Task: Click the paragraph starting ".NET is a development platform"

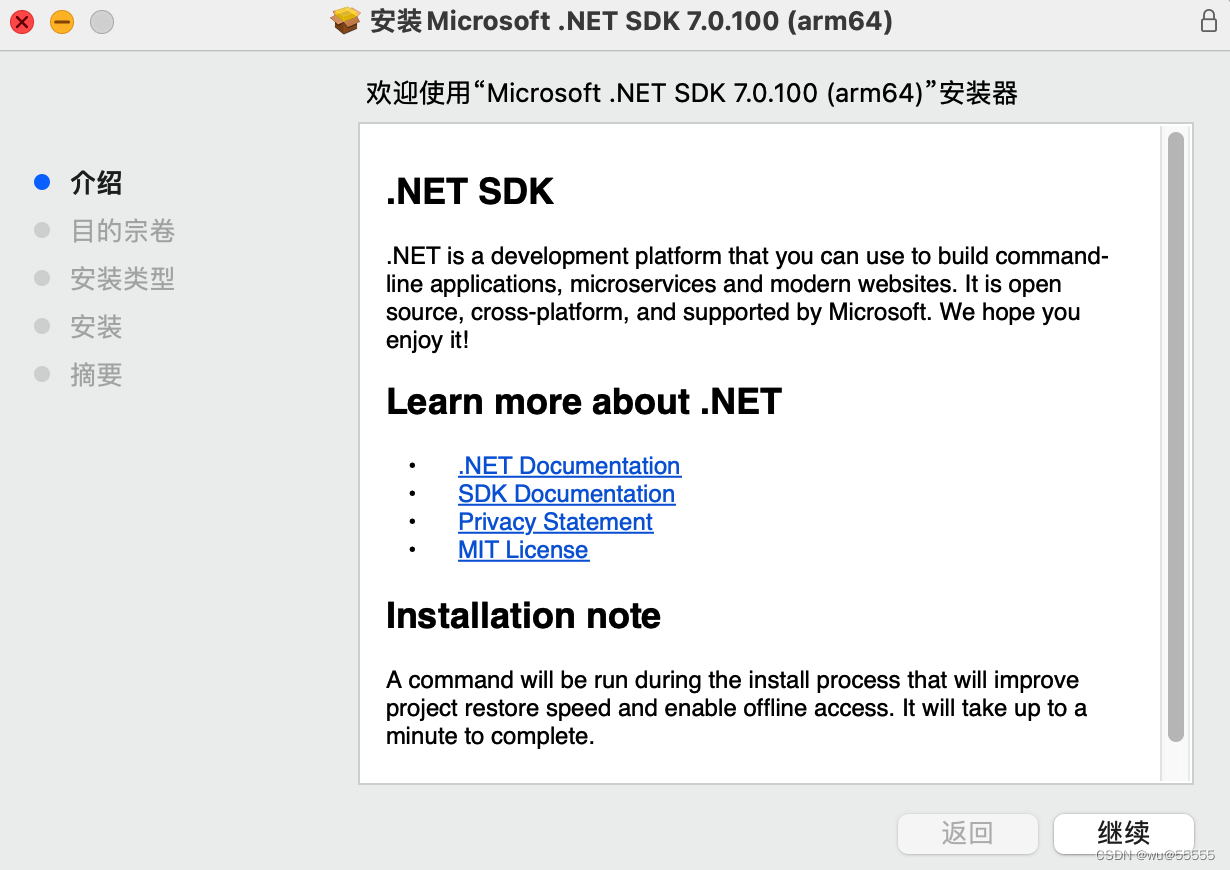Action: [747, 298]
